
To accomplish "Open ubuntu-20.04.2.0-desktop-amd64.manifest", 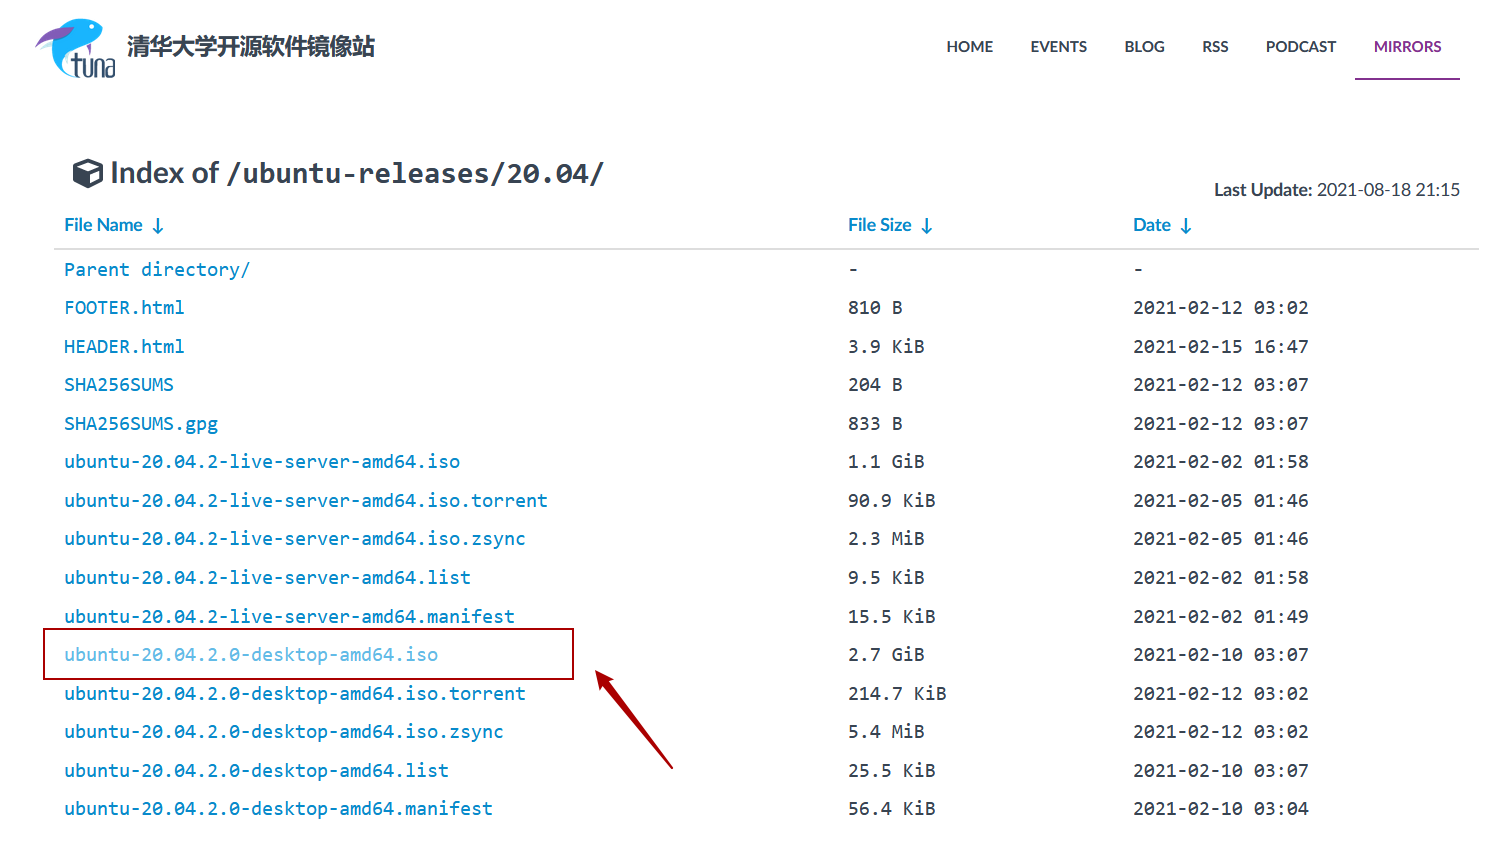I will pyautogui.click(x=278, y=809).
